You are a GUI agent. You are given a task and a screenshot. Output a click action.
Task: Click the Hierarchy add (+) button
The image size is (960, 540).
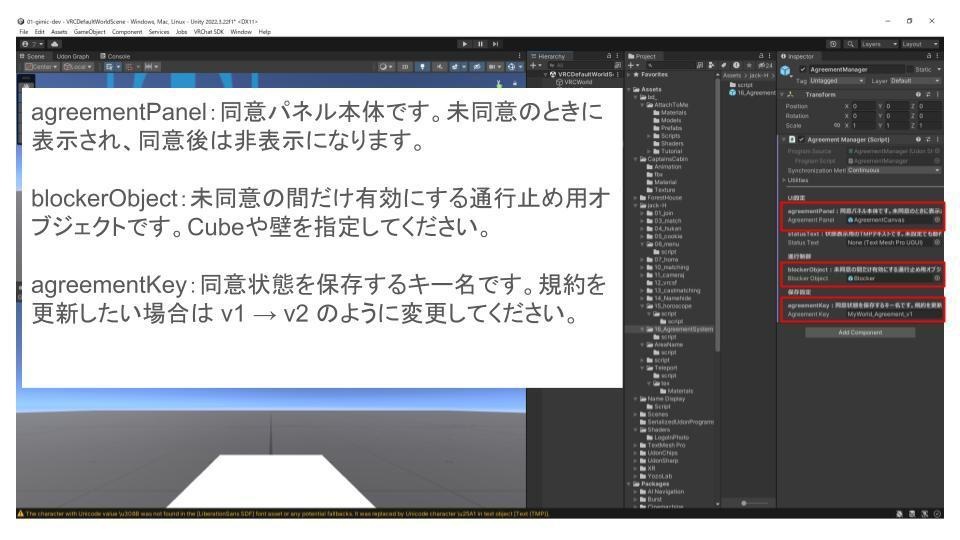[535, 66]
